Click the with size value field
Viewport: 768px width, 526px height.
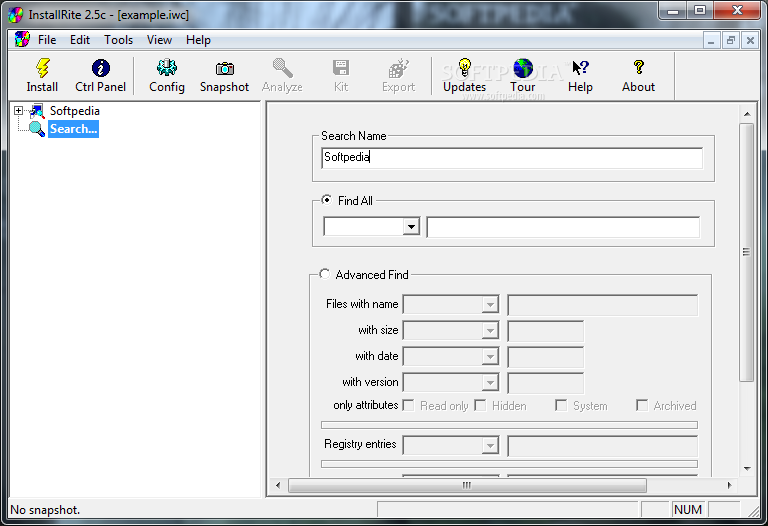coord(546,331)
